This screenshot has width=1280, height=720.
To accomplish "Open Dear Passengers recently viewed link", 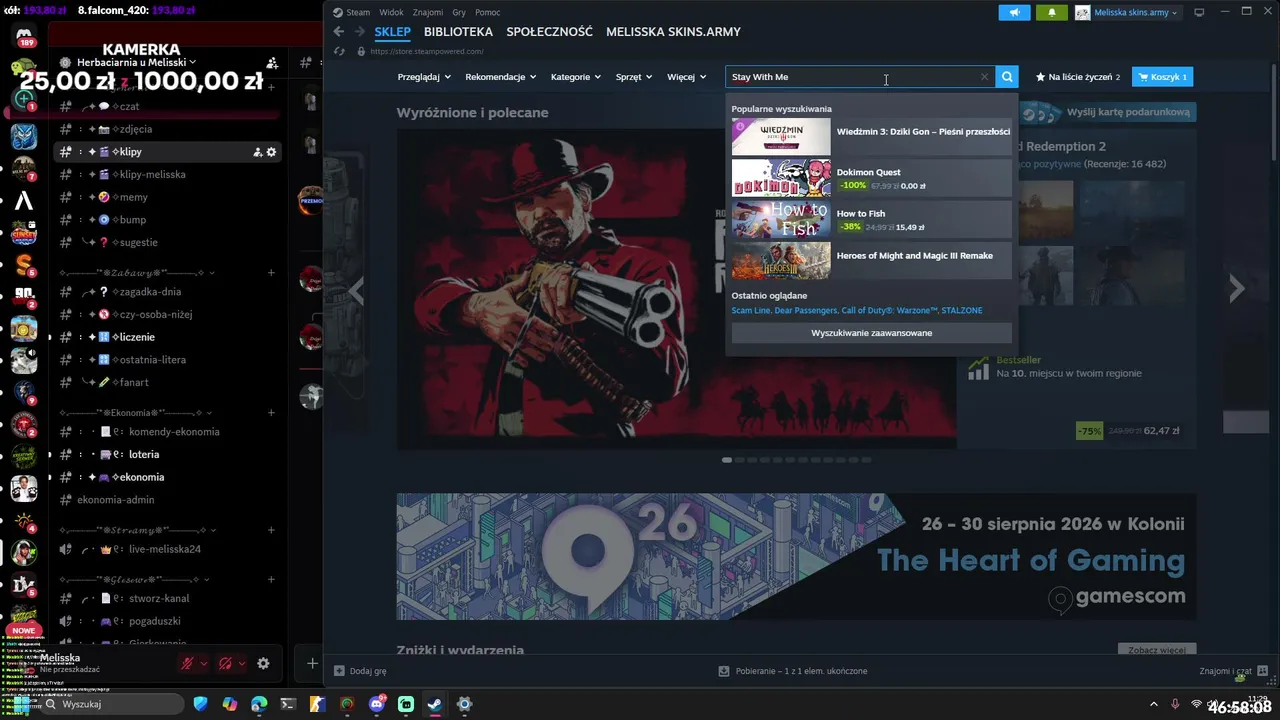I will pyautogui.click(x=806, y=311).
